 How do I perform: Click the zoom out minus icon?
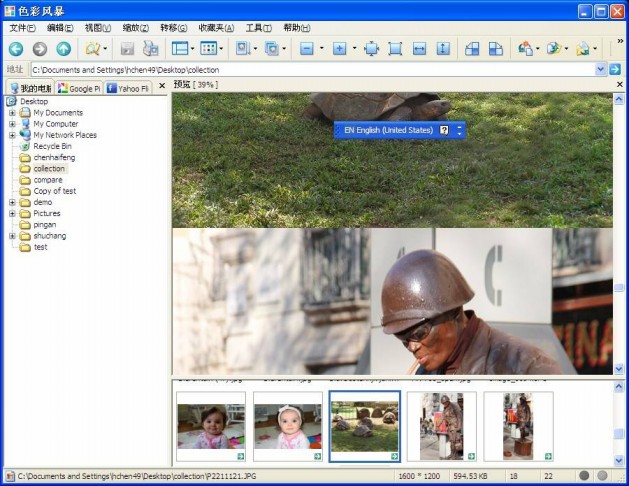(307, 48)
